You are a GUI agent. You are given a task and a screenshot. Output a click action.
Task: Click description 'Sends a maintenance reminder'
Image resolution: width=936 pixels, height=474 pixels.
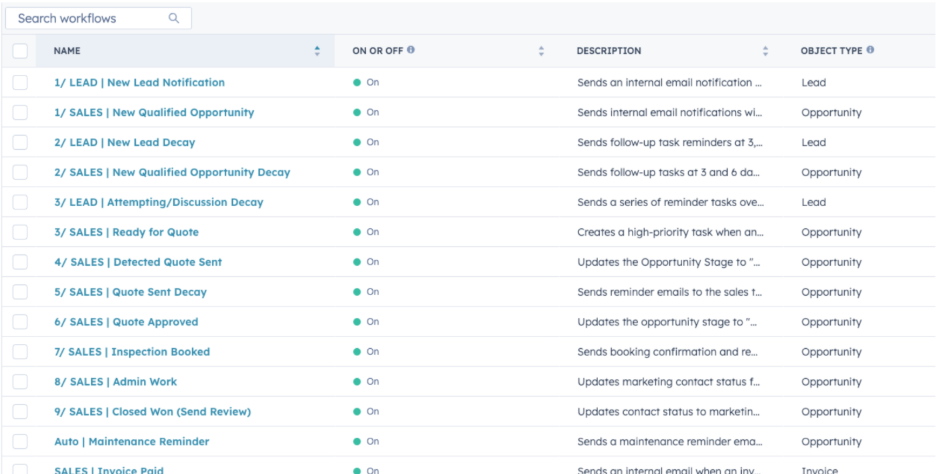[670, 441]
